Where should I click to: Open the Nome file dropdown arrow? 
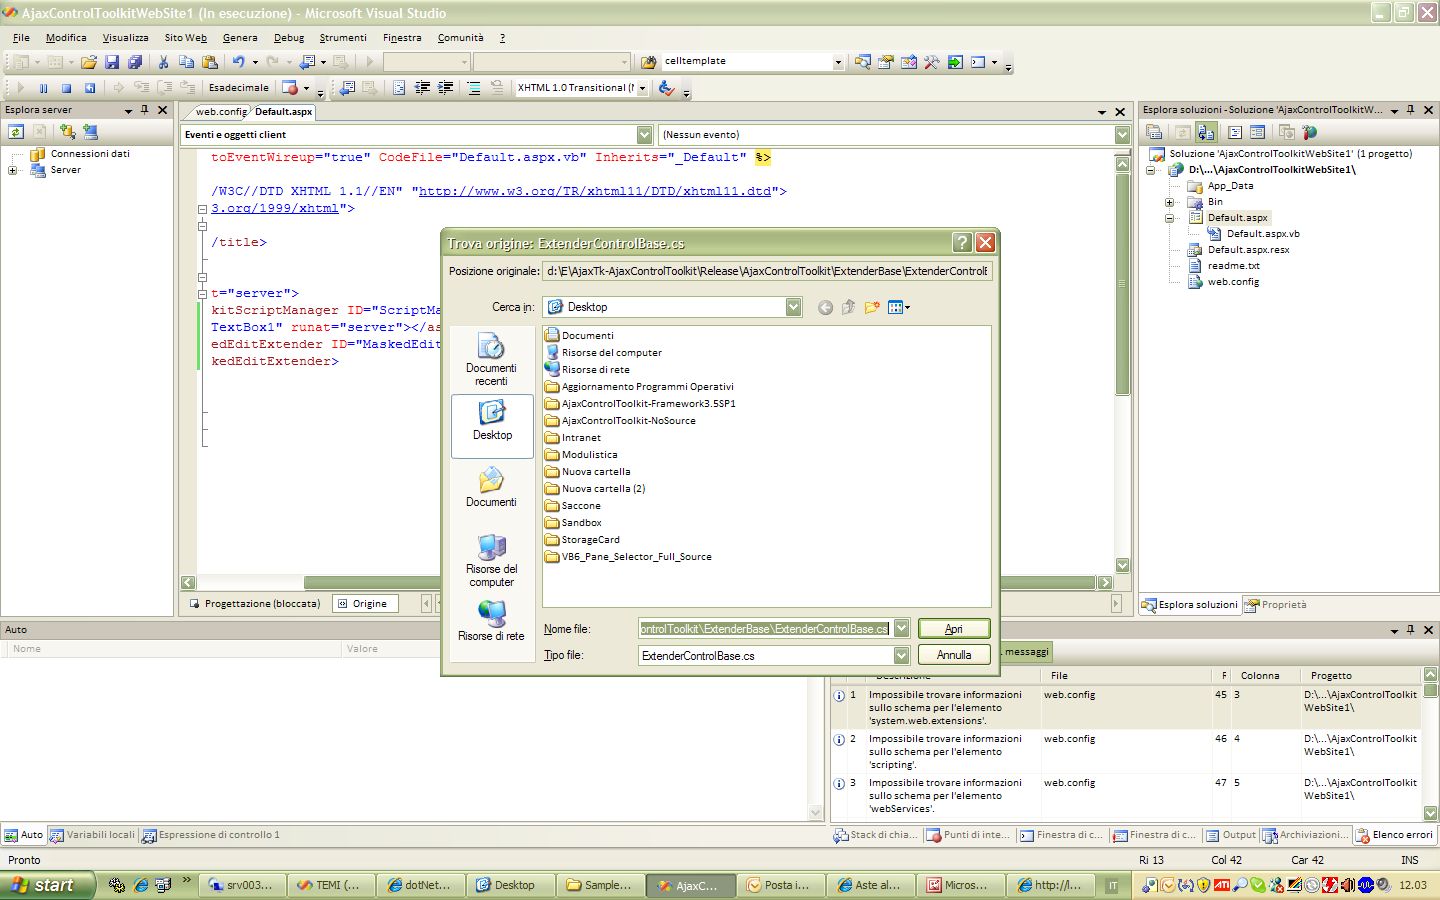pos(901,628)
